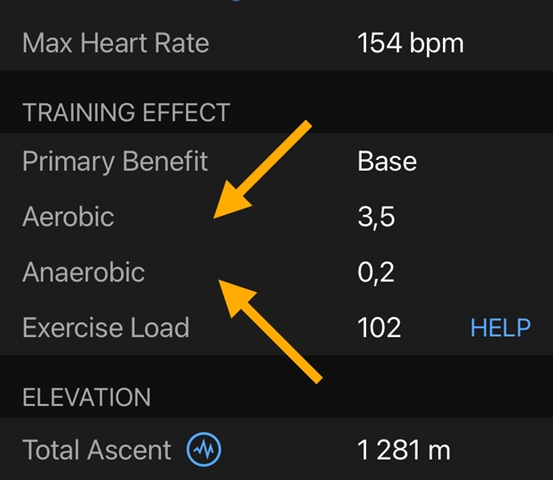Tap the 1 281 m ascent value
553x480 pixels.
pyautogui.click(x=404, y=450)
